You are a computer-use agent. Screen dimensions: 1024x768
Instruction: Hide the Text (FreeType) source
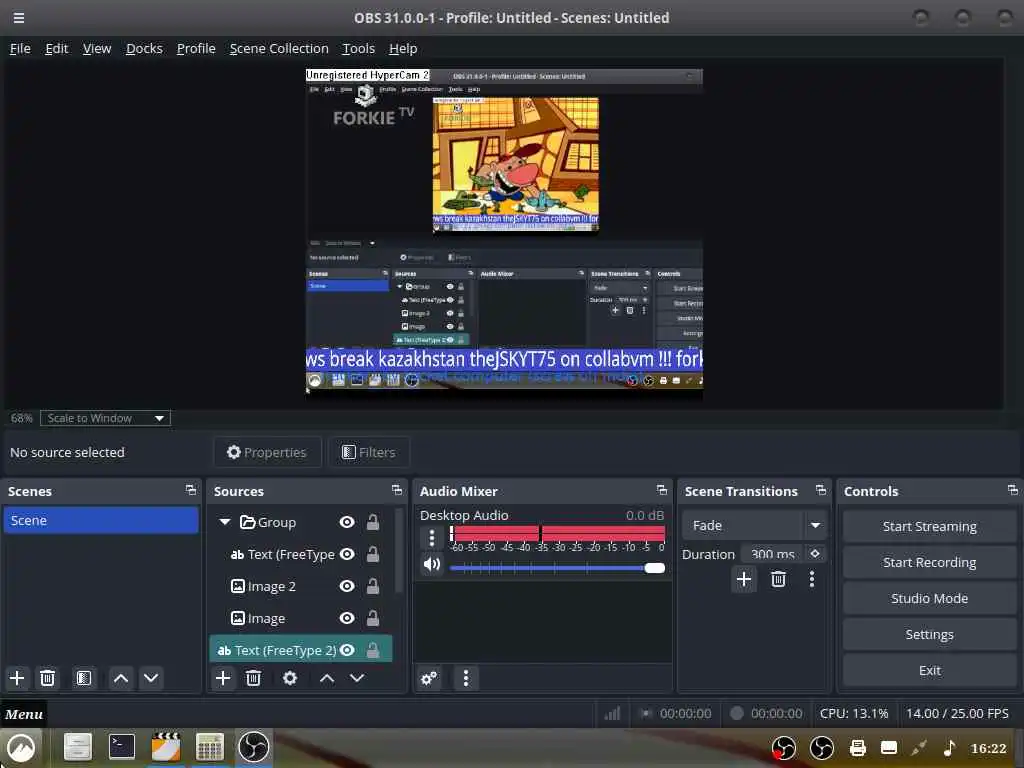[347, 554]
